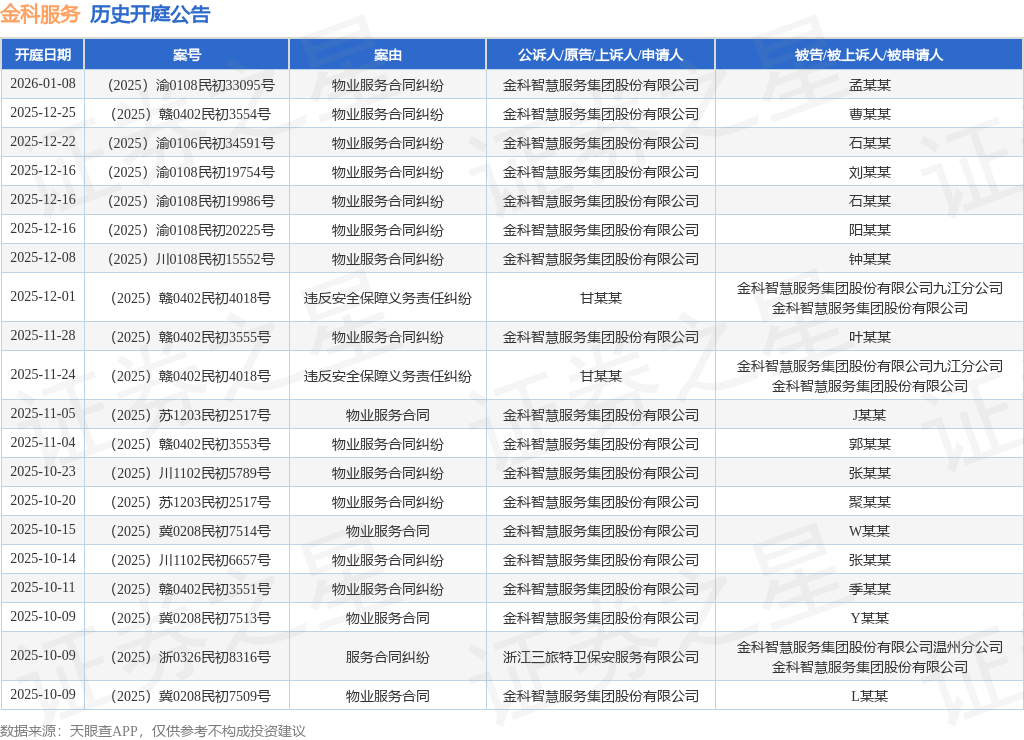Click date cell 2026-01-08
This screenshot has height=740, width=1024.
43,84
